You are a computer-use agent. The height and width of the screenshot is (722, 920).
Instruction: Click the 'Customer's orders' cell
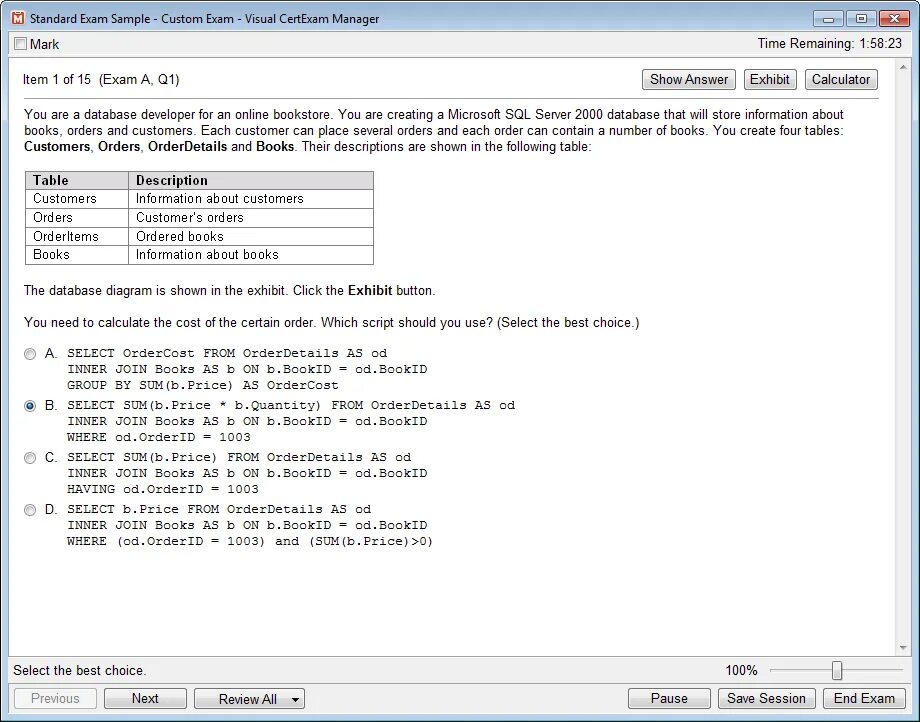point(251,218)
